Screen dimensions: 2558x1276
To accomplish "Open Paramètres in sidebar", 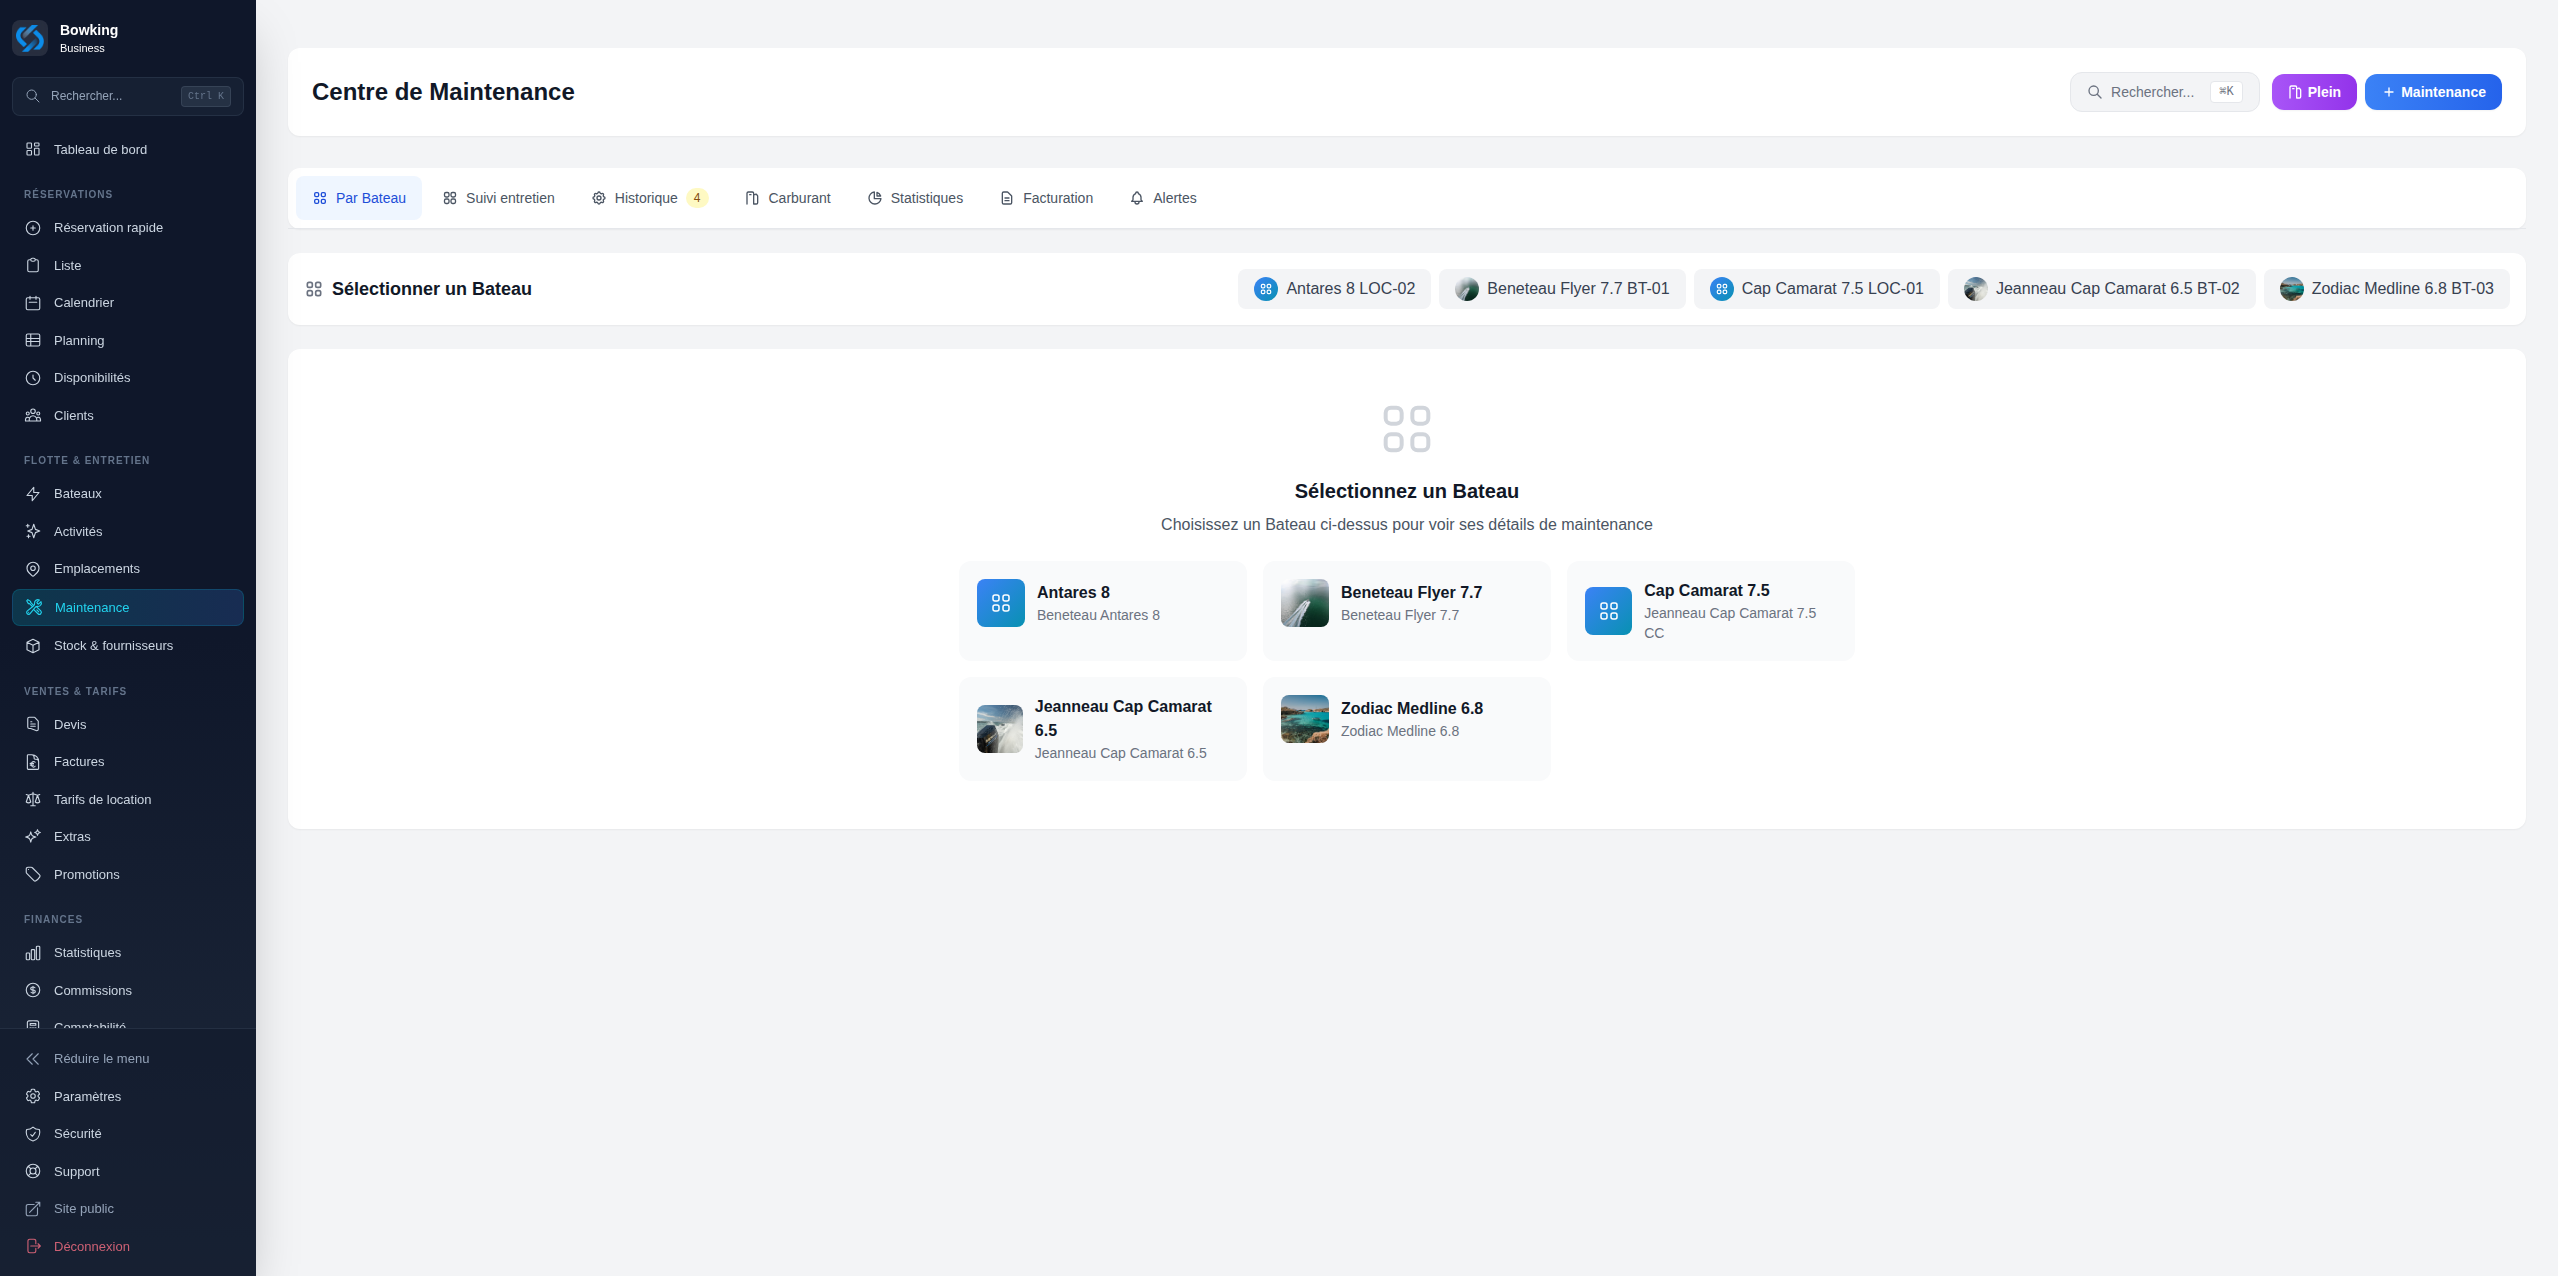I will 128,1097.
